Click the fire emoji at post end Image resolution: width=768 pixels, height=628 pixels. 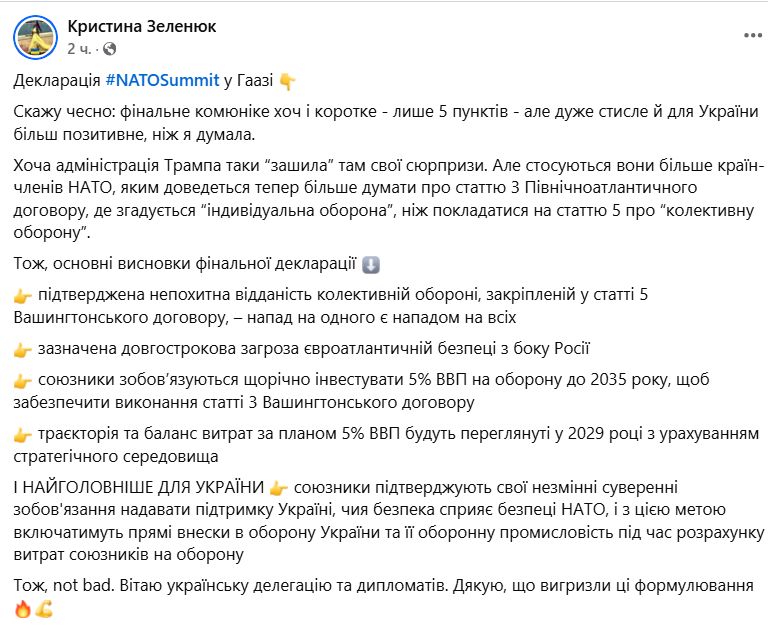(x=24, y=608)
